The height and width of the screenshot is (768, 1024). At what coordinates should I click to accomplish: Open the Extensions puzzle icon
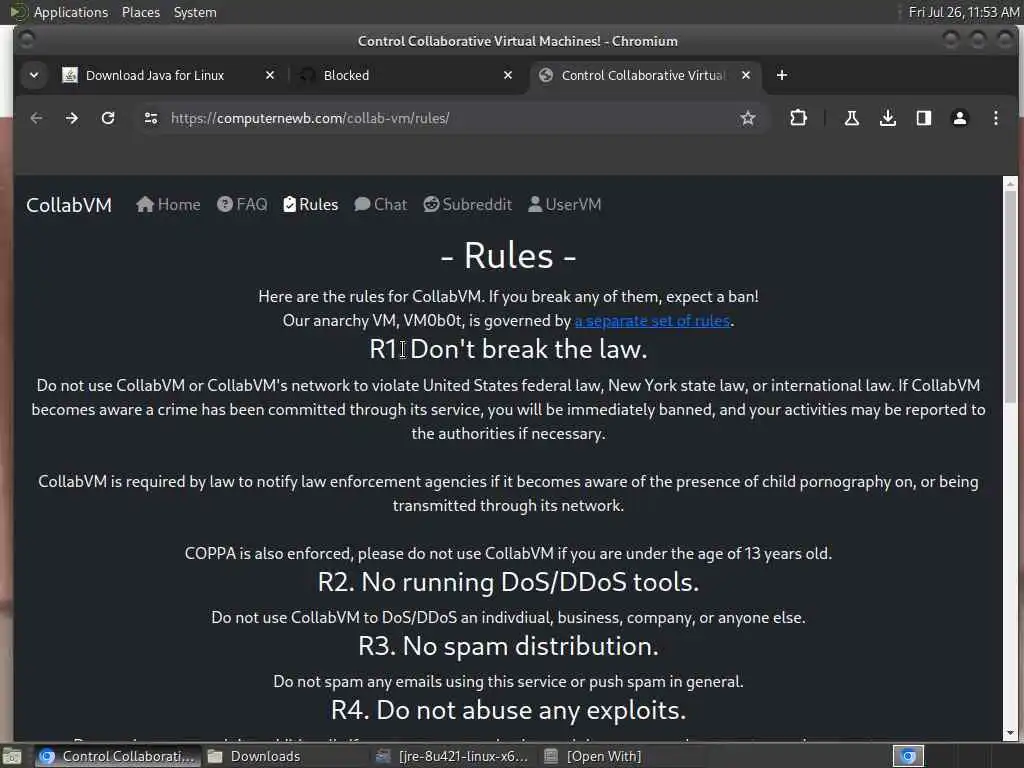click(x=798, y=118)
